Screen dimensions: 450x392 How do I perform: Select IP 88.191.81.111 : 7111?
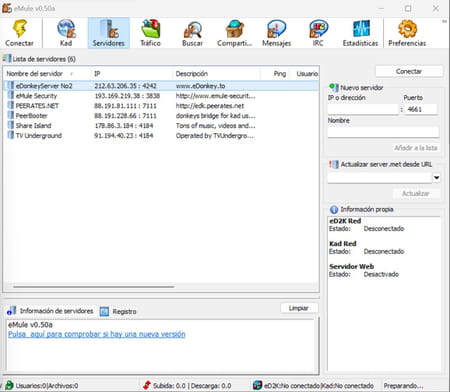click(x=125, y=106)
